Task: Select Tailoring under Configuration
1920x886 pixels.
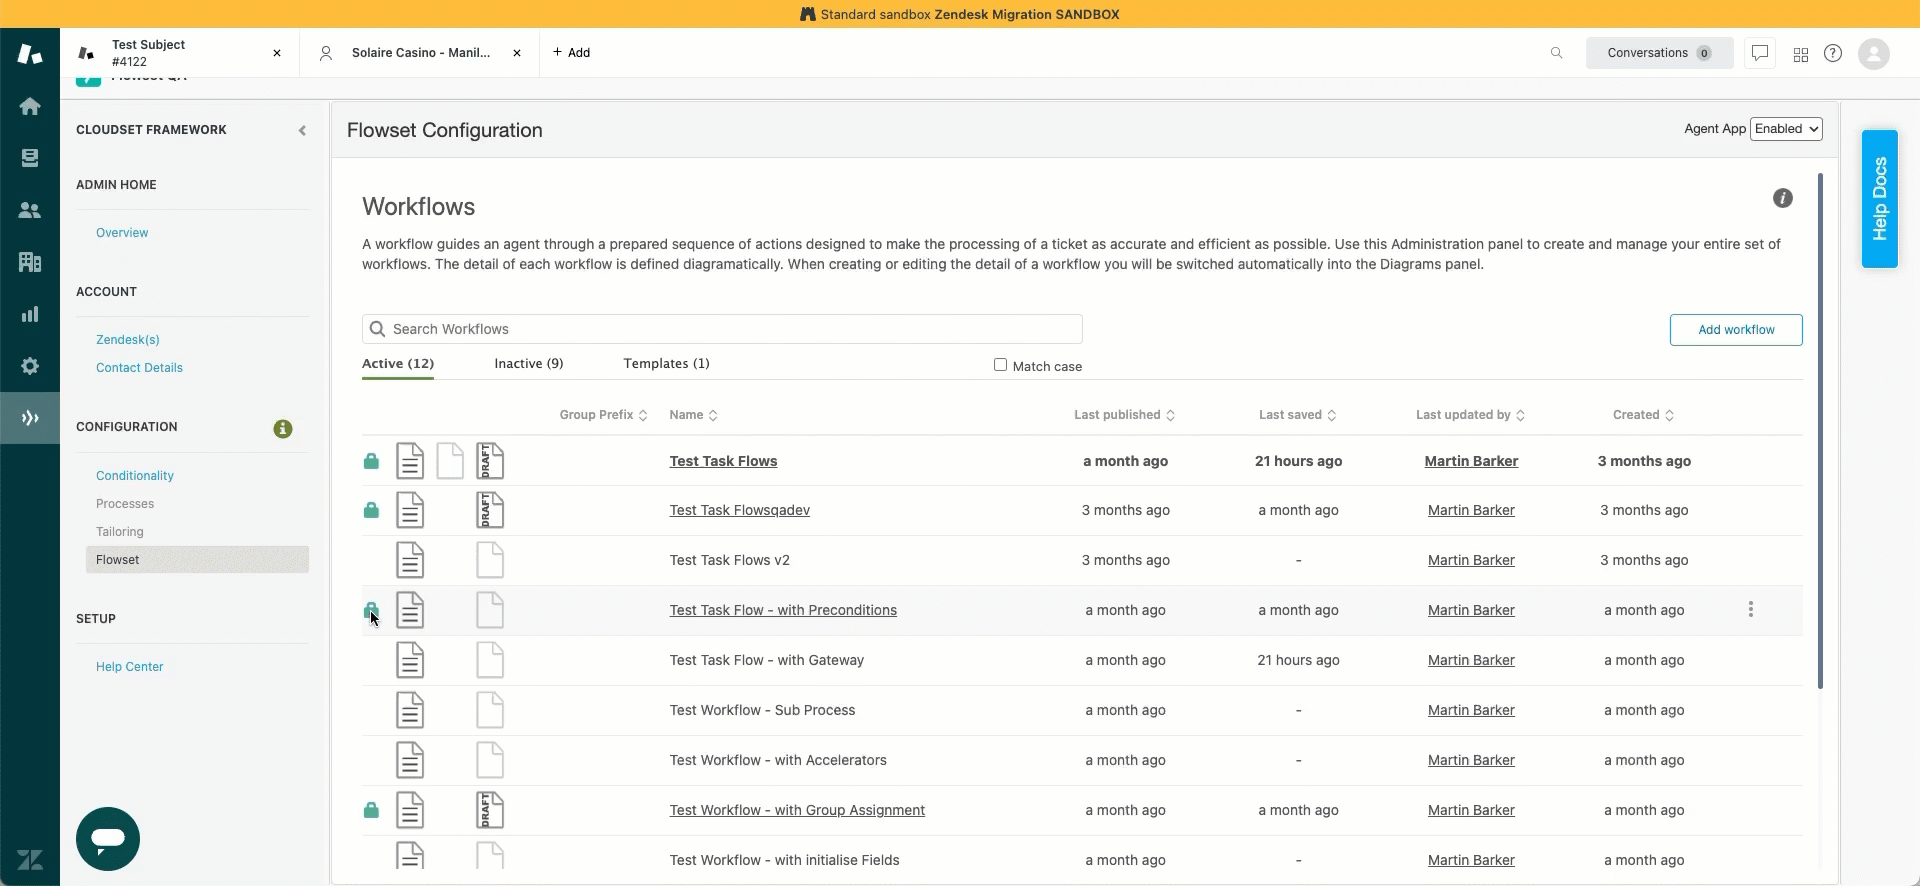Action: click(x=120, y=532)
